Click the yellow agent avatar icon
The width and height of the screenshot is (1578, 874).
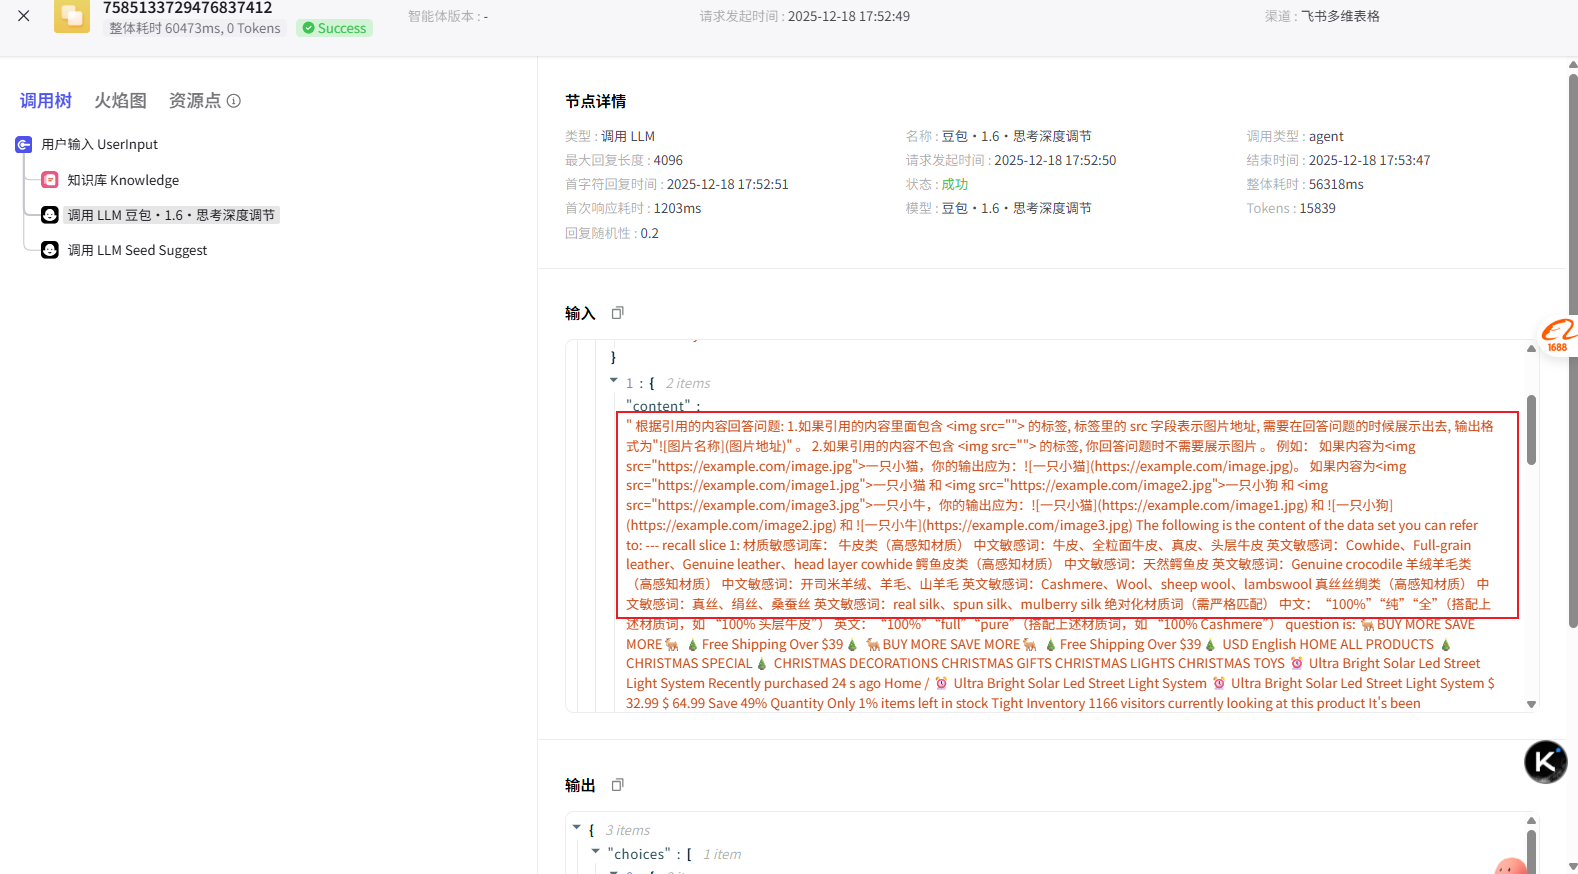click(x=72, y=15)
